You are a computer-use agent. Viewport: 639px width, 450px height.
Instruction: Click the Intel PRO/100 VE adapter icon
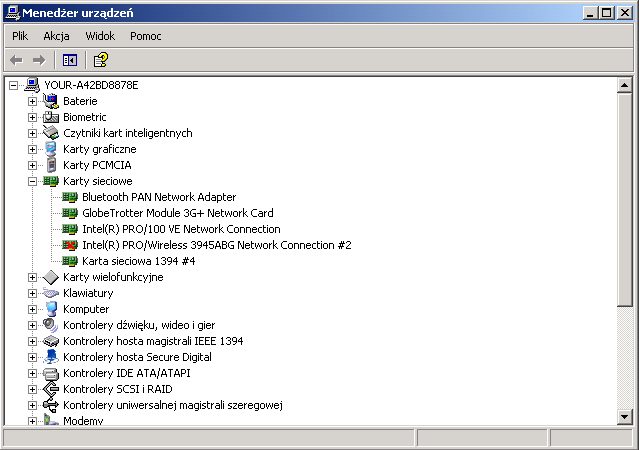(70, 229)
